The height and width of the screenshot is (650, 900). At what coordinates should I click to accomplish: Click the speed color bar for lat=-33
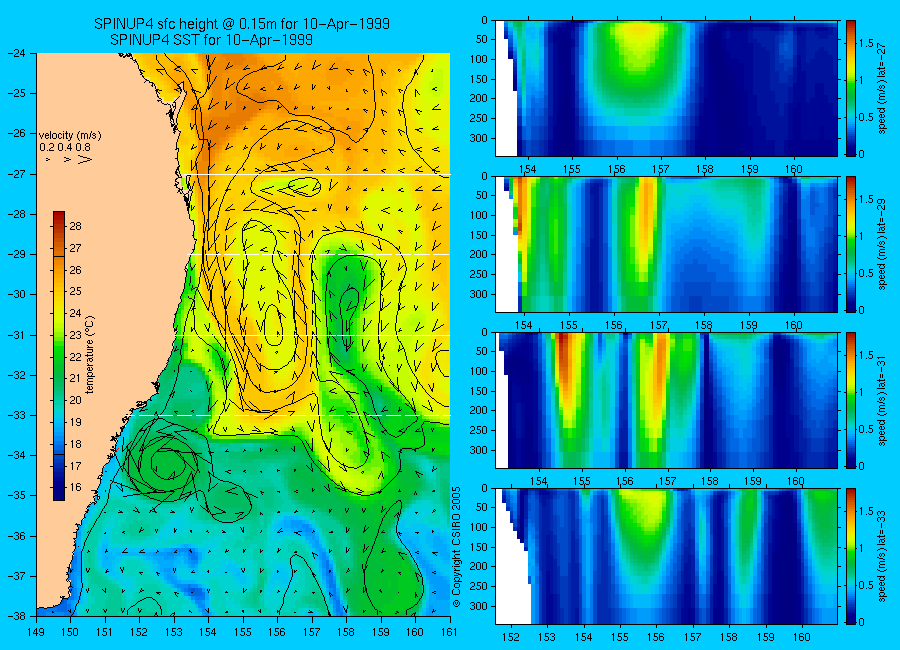click(851, 556)
